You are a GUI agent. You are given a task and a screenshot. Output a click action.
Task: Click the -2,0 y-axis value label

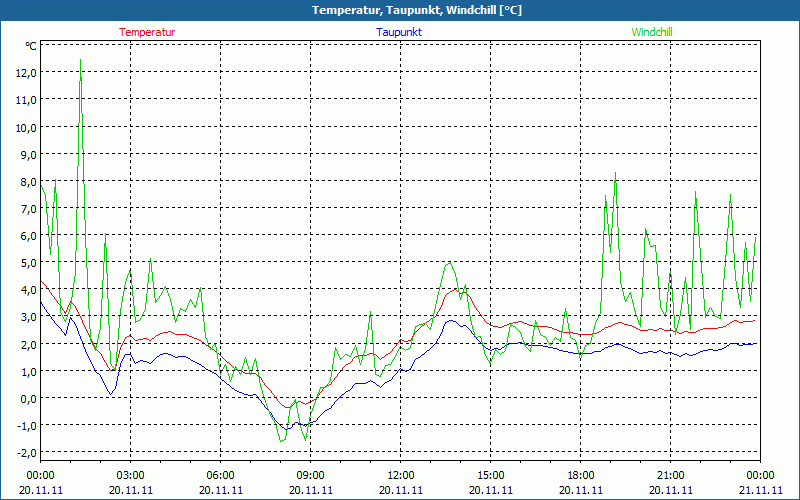pyautogui.click(x=25, y=452)
